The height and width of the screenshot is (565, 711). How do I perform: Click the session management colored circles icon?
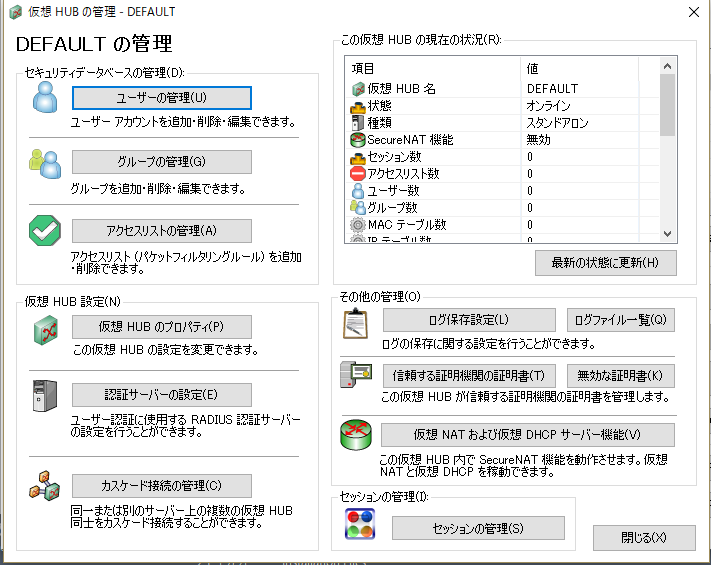[359, 525]
